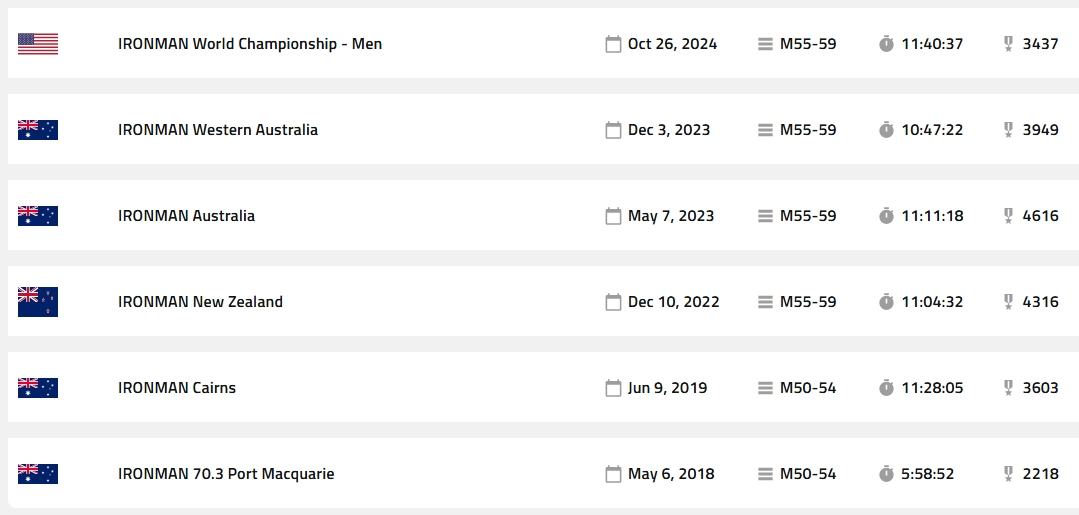Screen dimensions: 1079x515
Task: Click division icon beside M50-54 for Cairns
Action: click(x=765, y=388)
